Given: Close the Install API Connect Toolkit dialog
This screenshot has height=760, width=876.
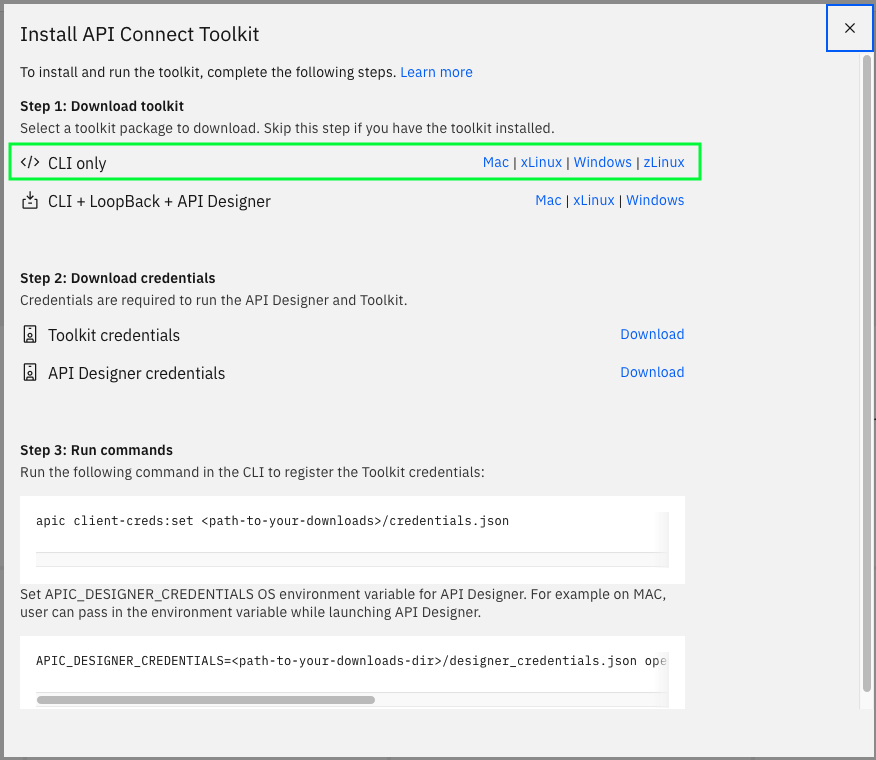Looking at the screenshot, I should tap(849, 28).
